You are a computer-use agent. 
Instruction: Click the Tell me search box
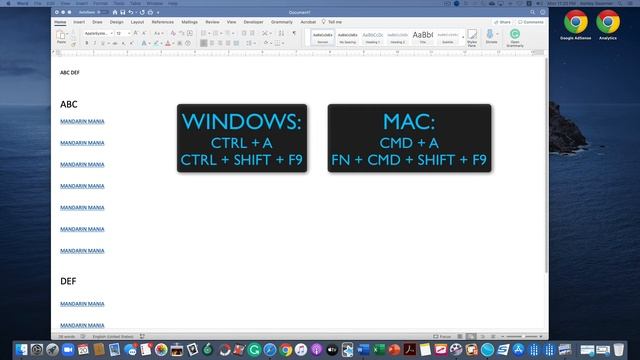coord(331,22)
